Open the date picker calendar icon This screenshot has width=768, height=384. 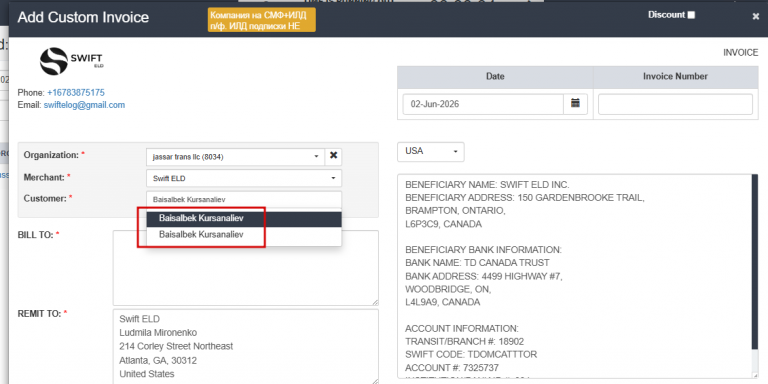pyautogui.click(x=575, y=104)
